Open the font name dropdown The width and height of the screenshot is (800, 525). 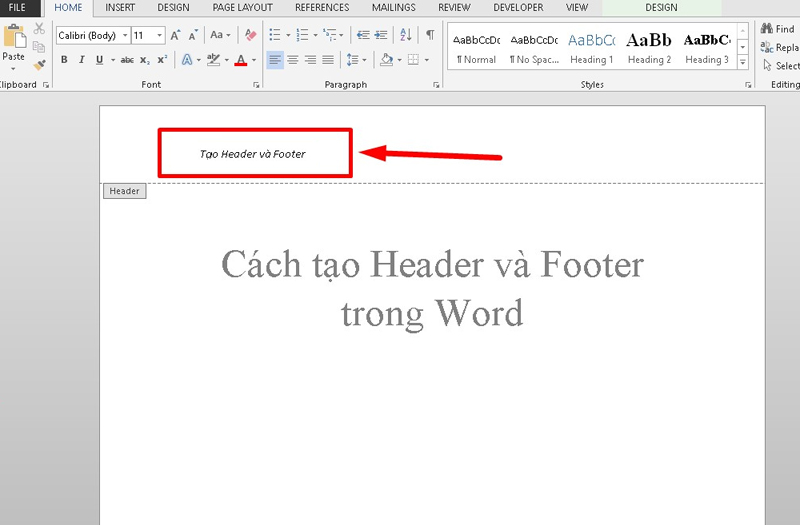pyautogui.click(x=125, y=35)
